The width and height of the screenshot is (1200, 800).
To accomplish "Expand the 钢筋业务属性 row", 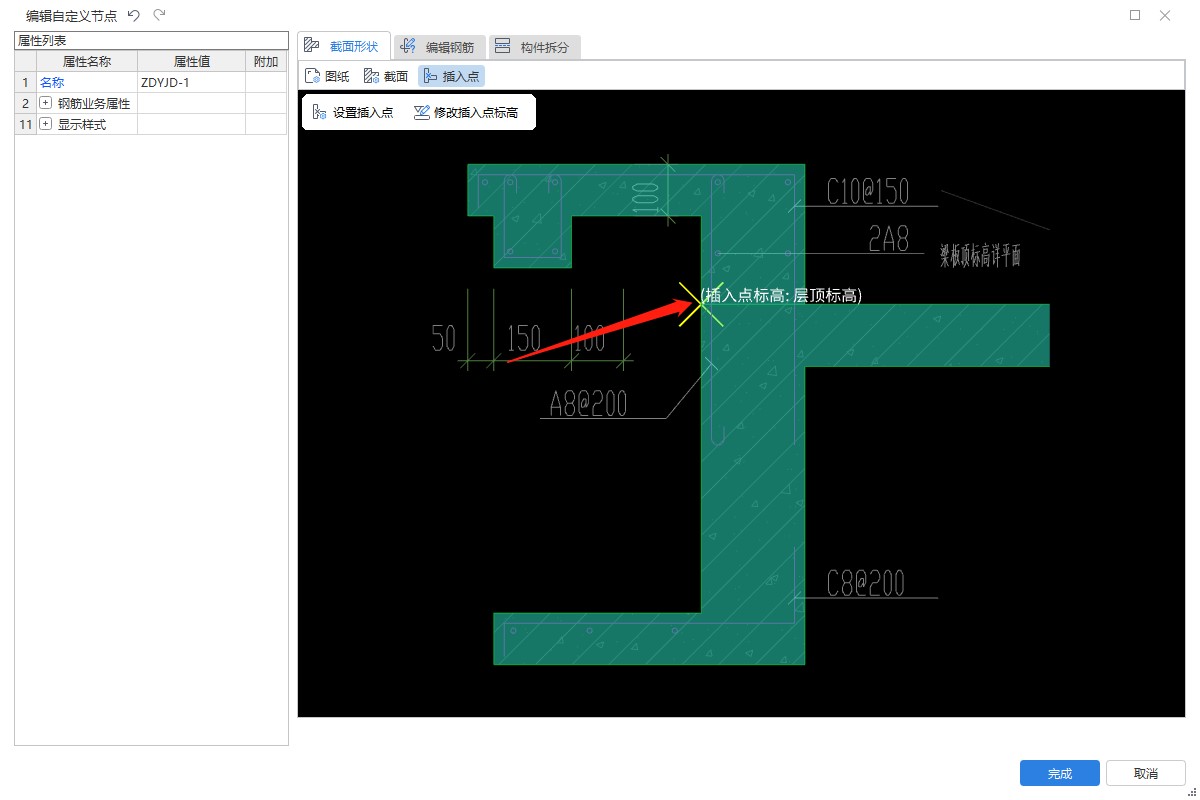I will [x=46, y=103].
